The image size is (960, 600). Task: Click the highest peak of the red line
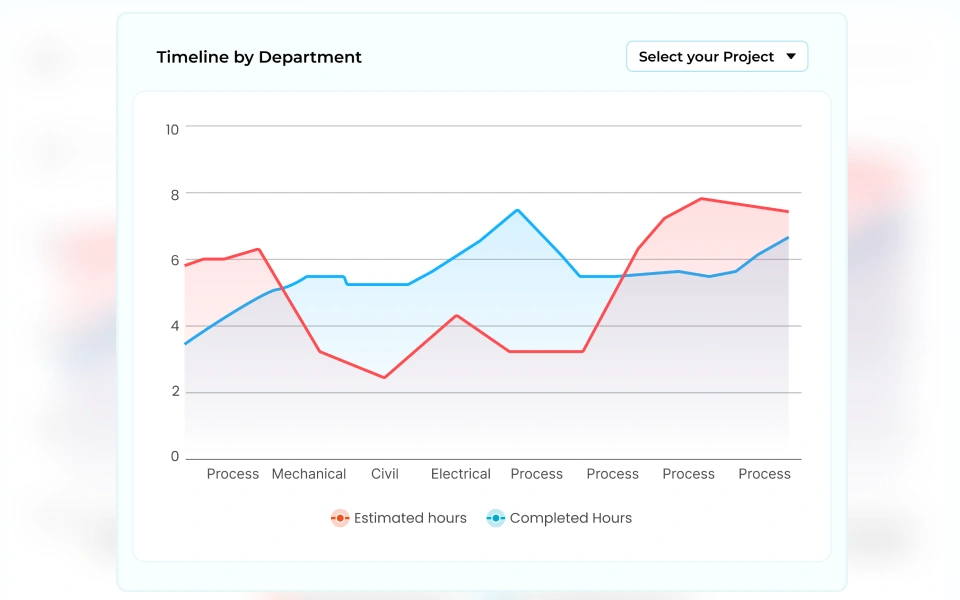(703, 198)
